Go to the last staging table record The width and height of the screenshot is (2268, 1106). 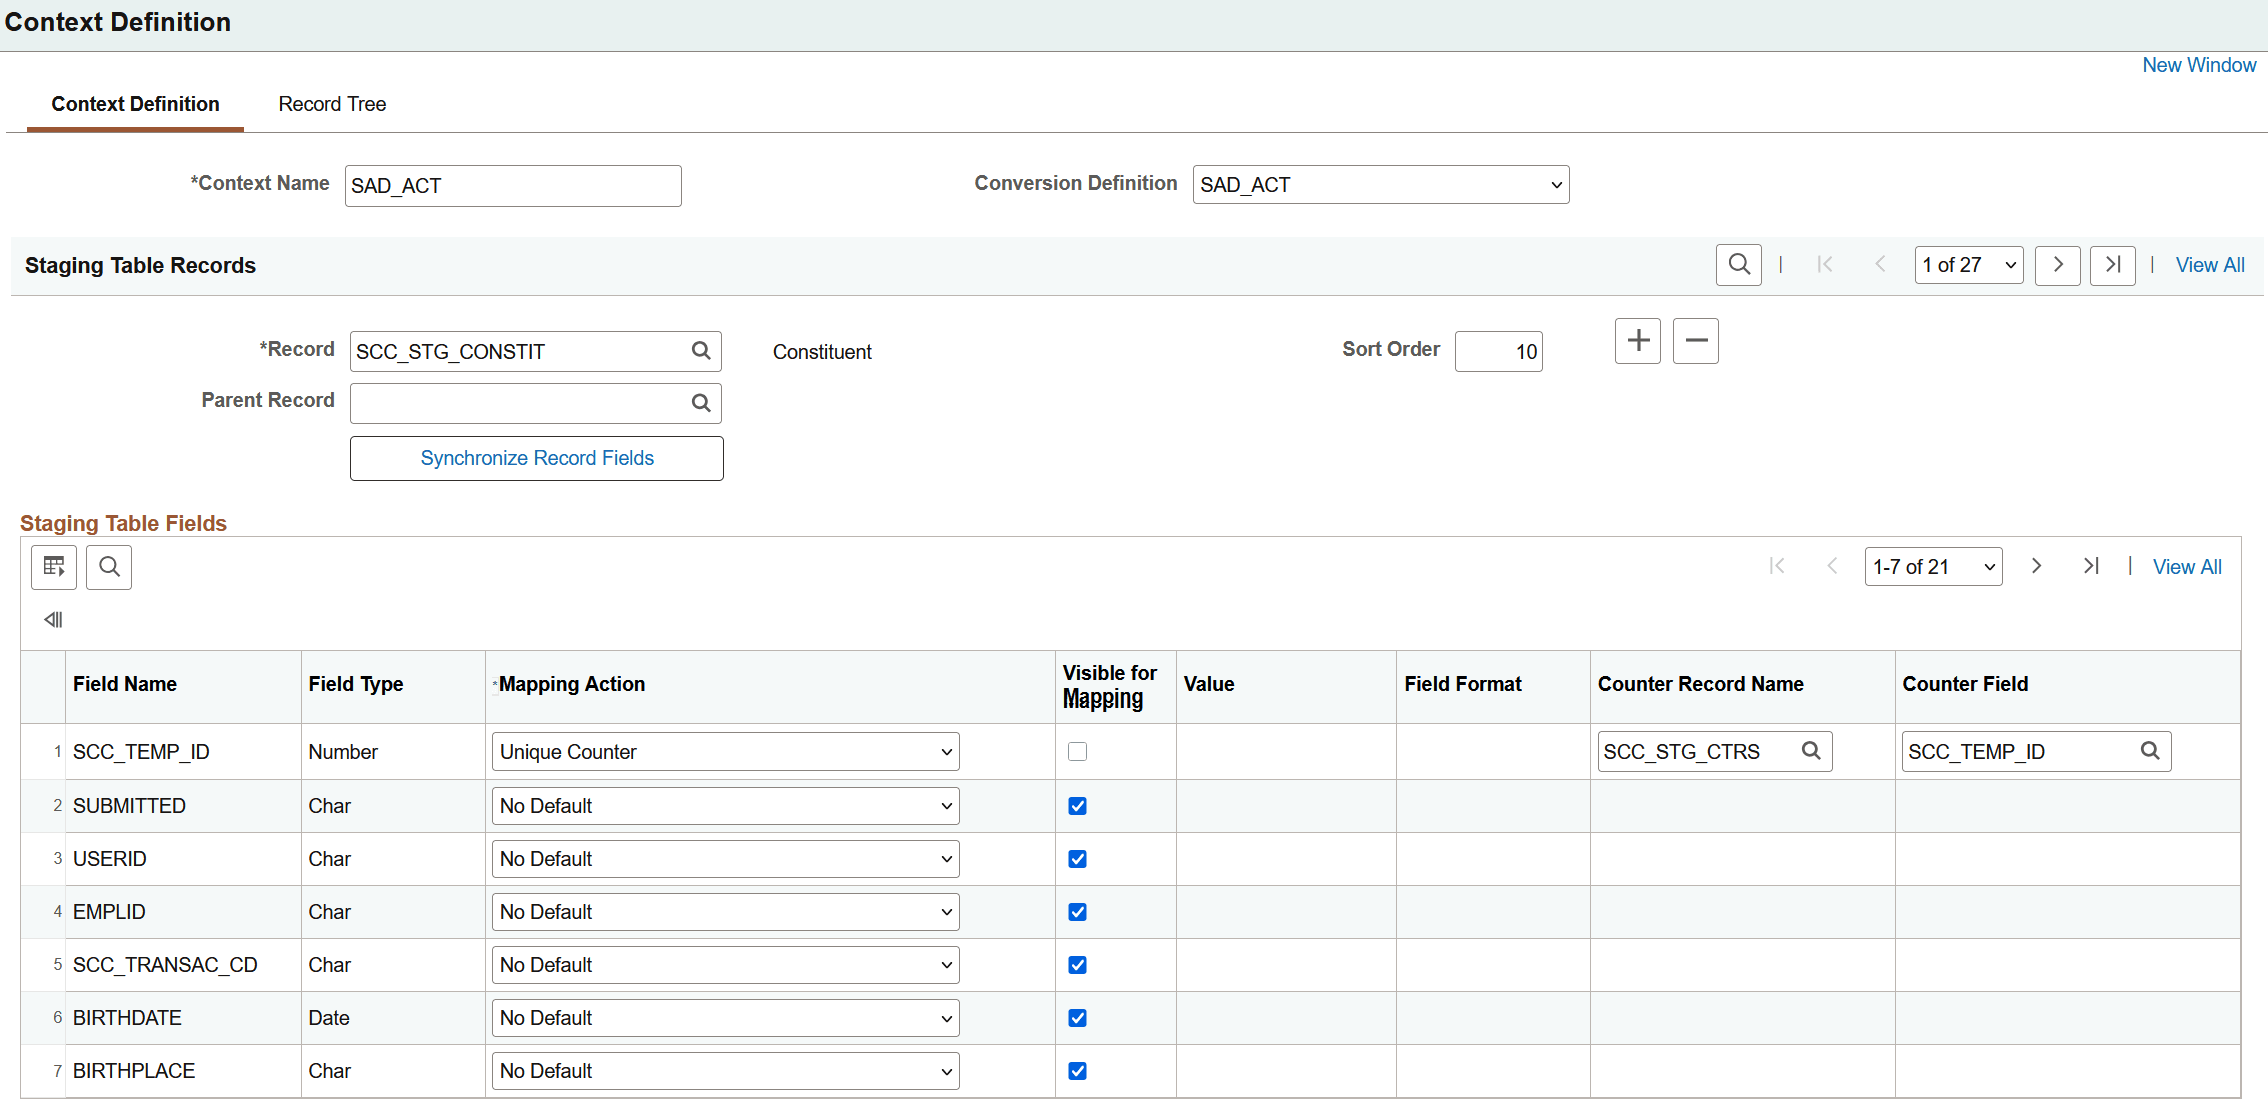point(2112,265)
